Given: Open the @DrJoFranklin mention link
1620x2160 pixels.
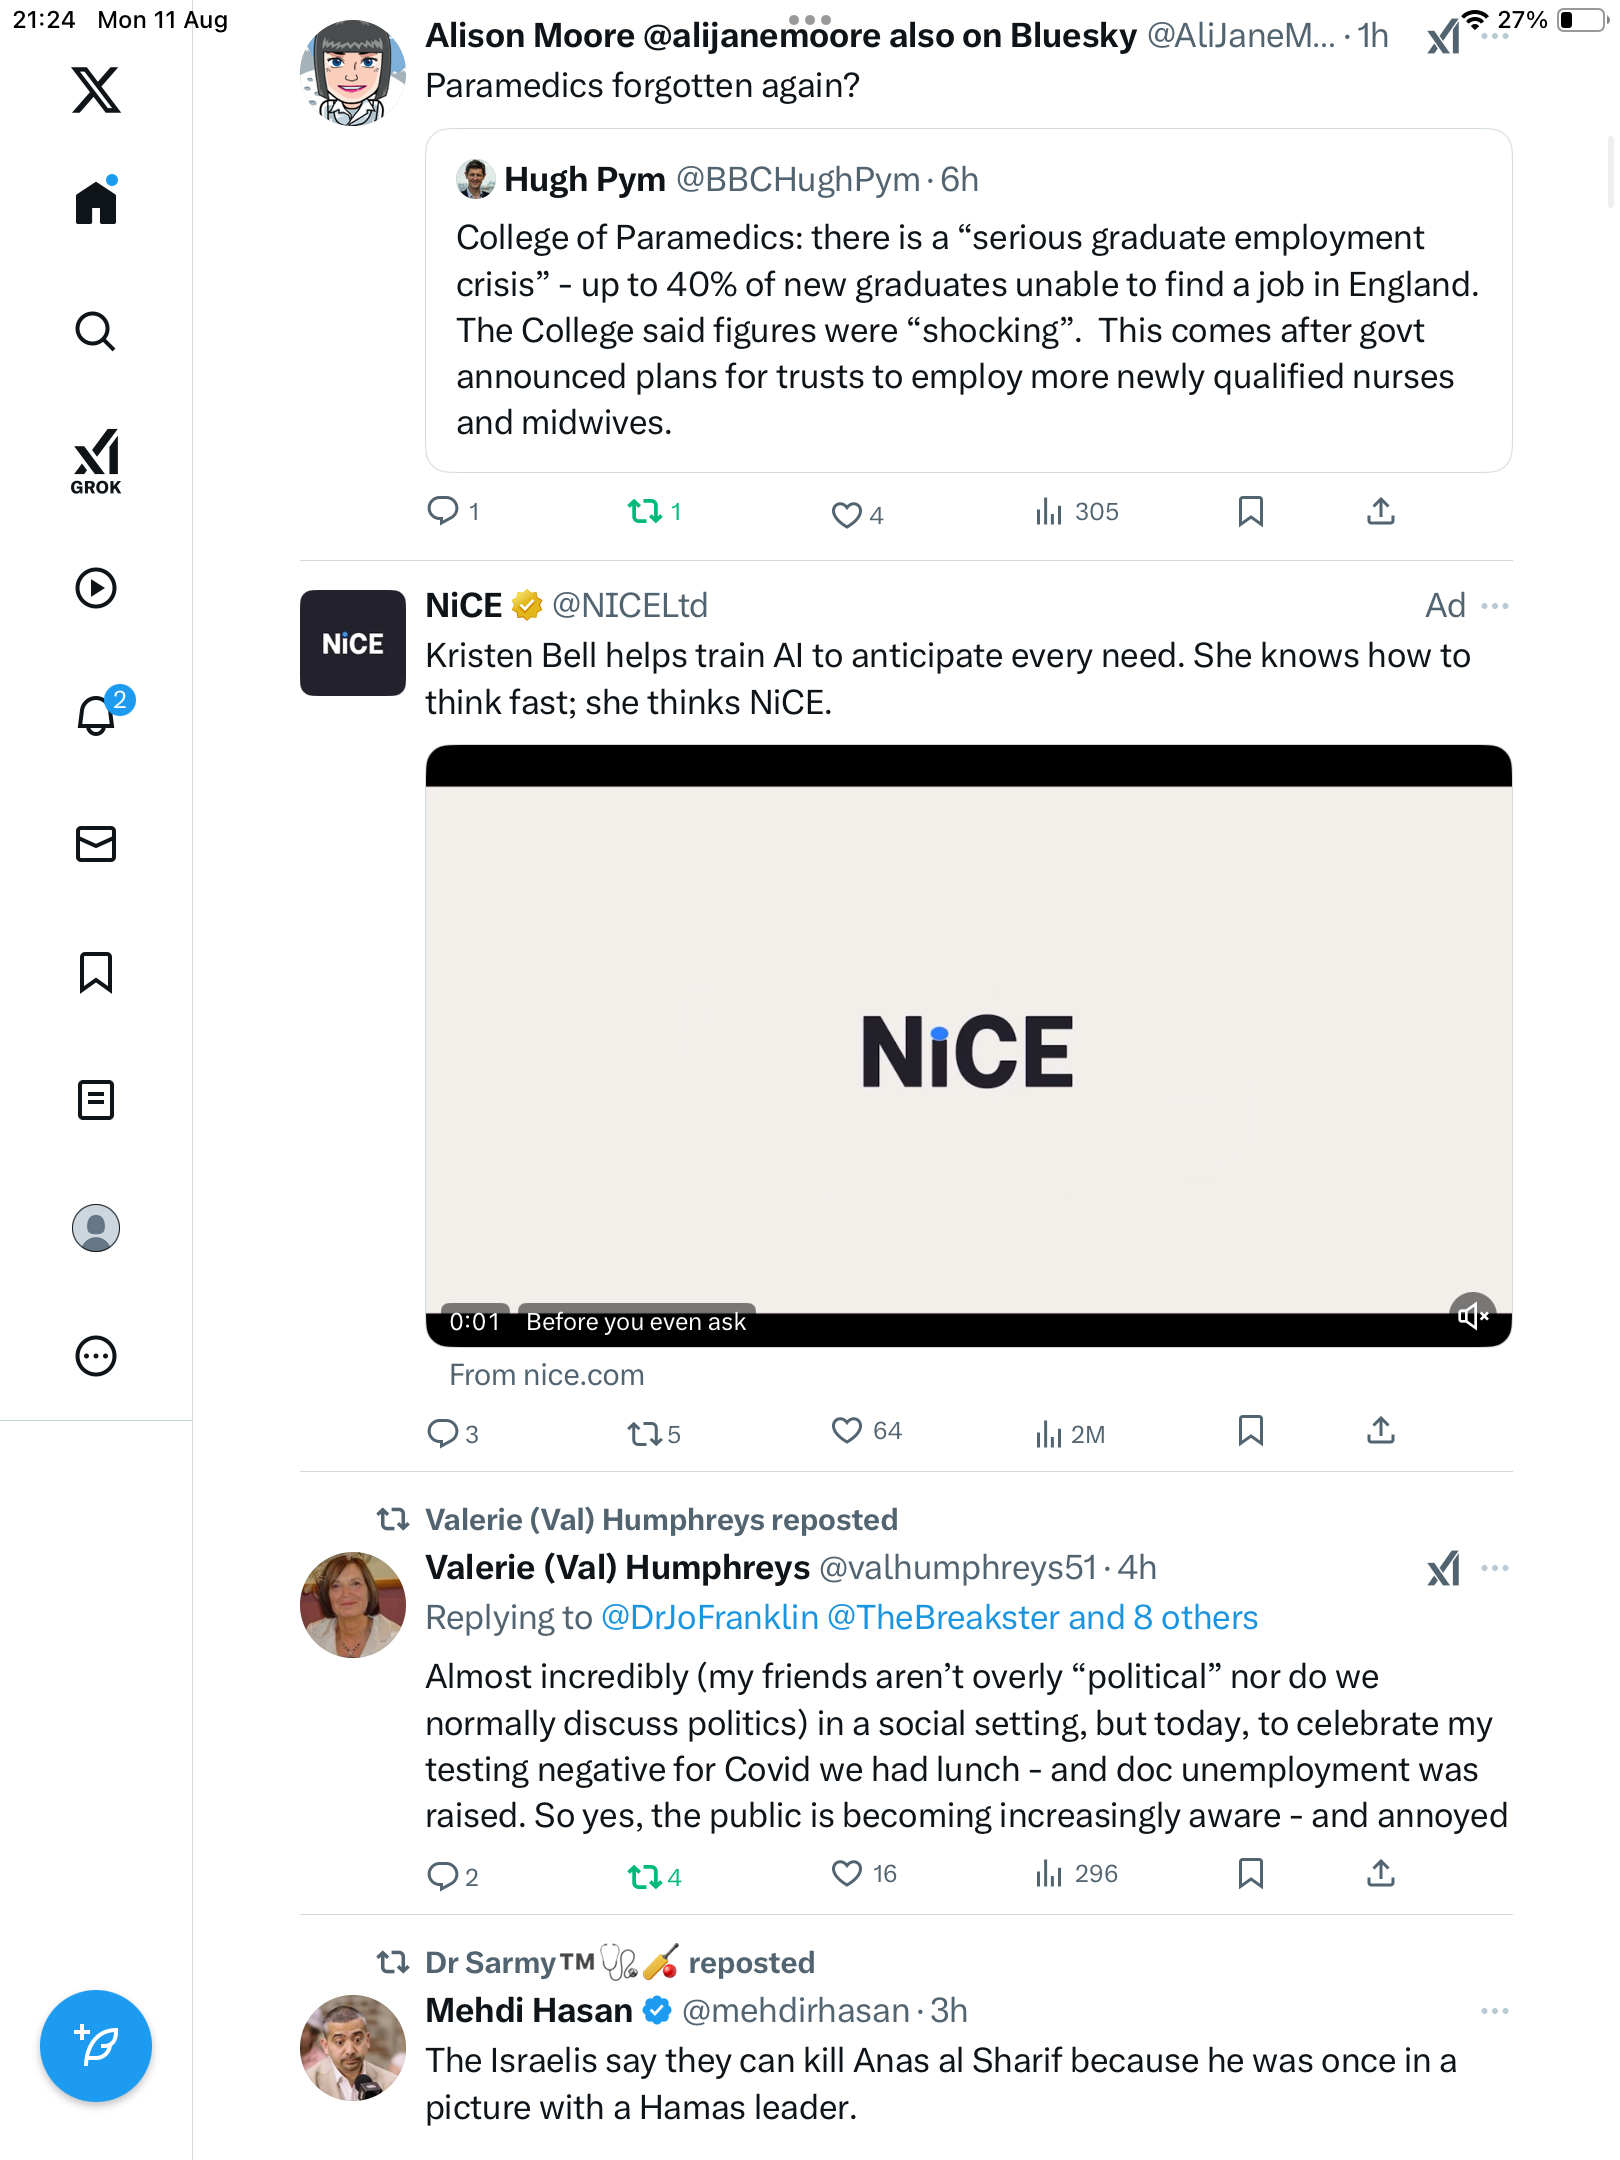Looking at the screenshot, I should [710, 1618].
